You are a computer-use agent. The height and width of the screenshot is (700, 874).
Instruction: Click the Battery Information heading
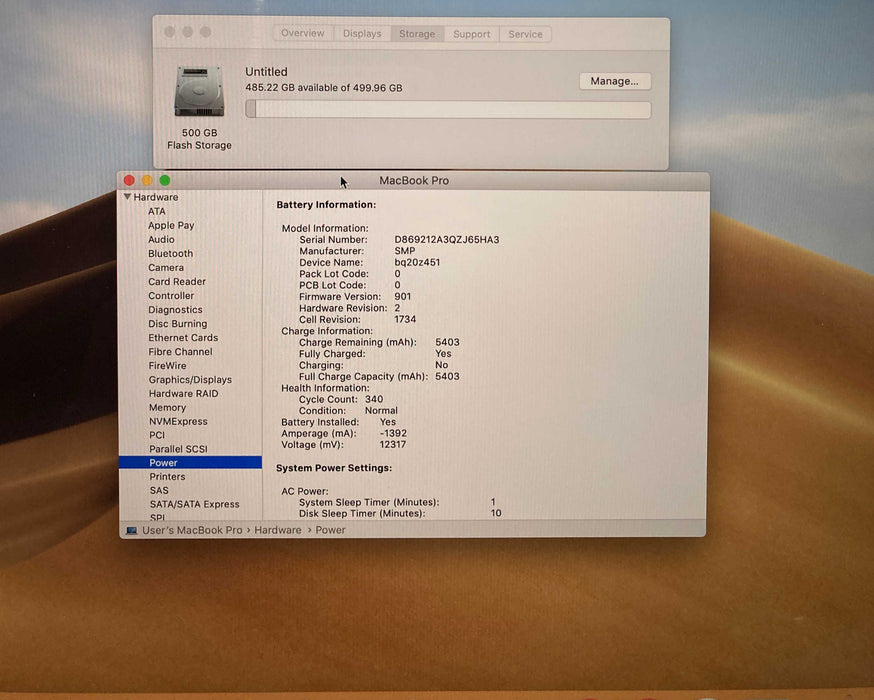[326, 205]
